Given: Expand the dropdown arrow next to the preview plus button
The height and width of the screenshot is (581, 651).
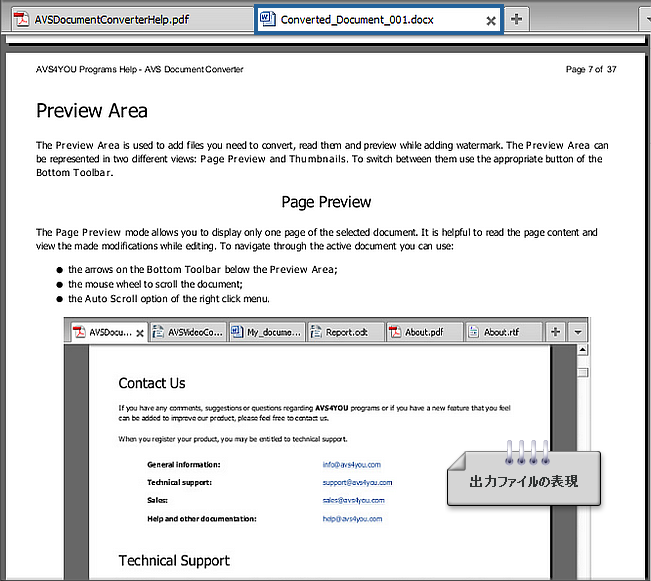Looking at the screenshot, I should coord(578,332).
